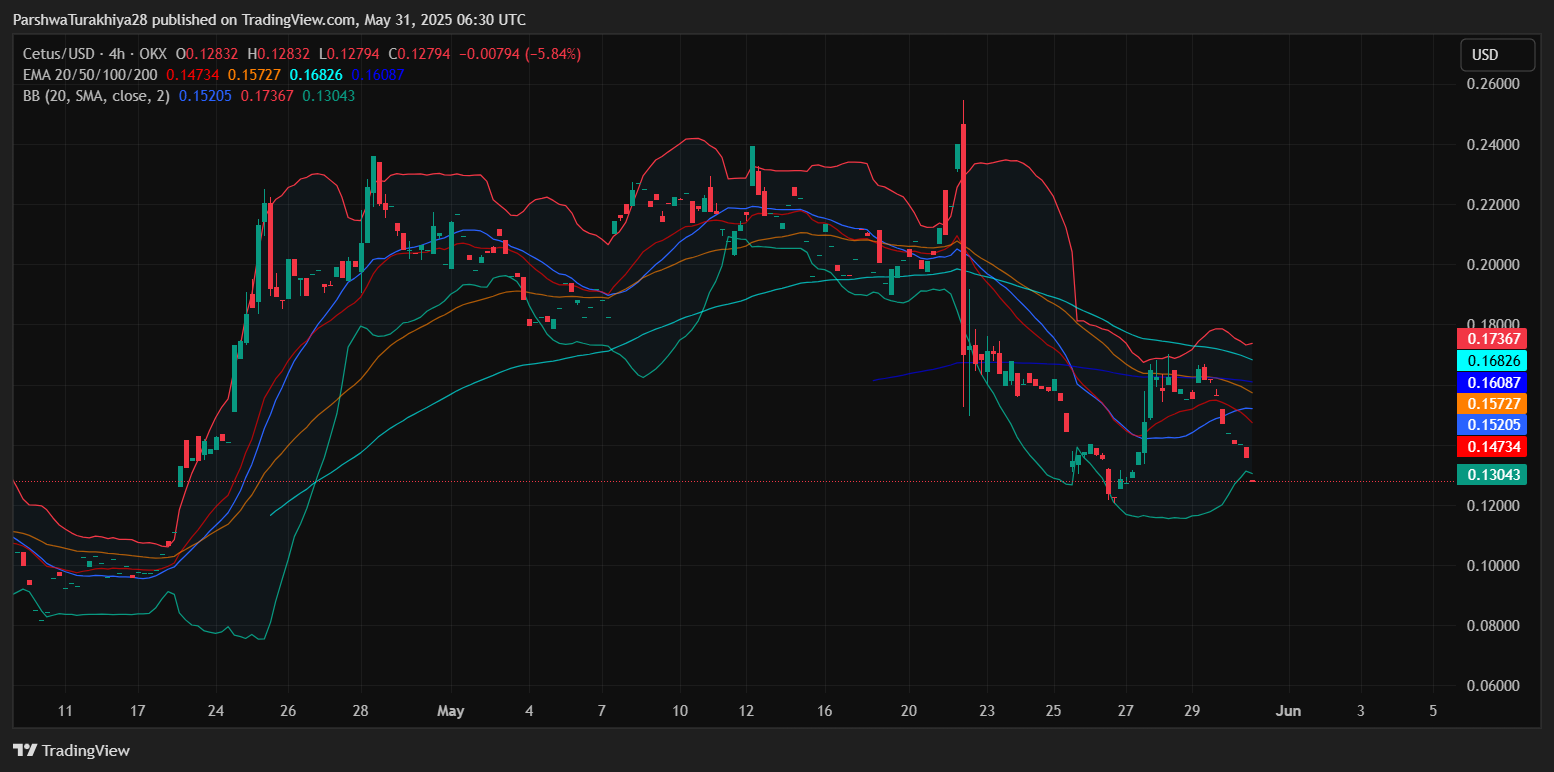Click the TradingView logo icon at bottom left

25,750
